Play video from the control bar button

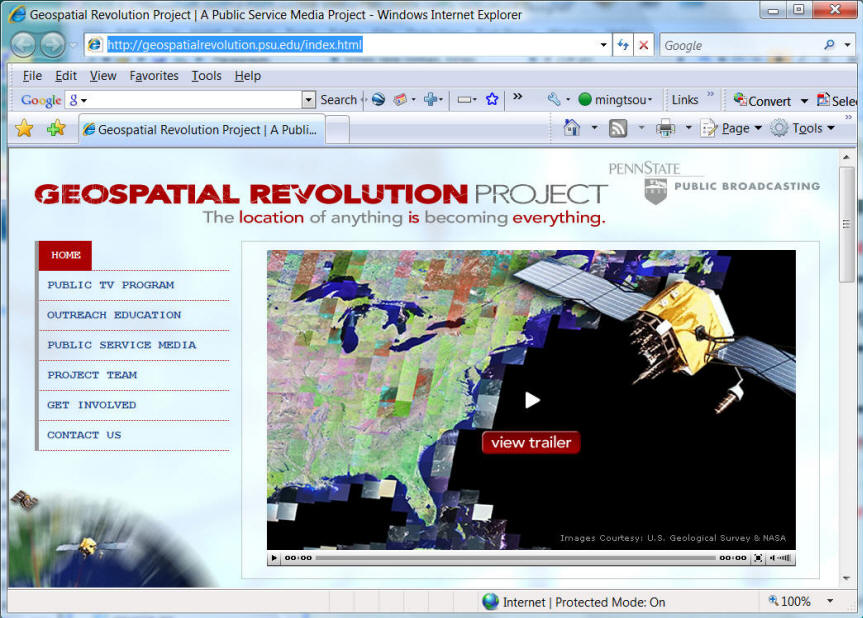point(274,558)
